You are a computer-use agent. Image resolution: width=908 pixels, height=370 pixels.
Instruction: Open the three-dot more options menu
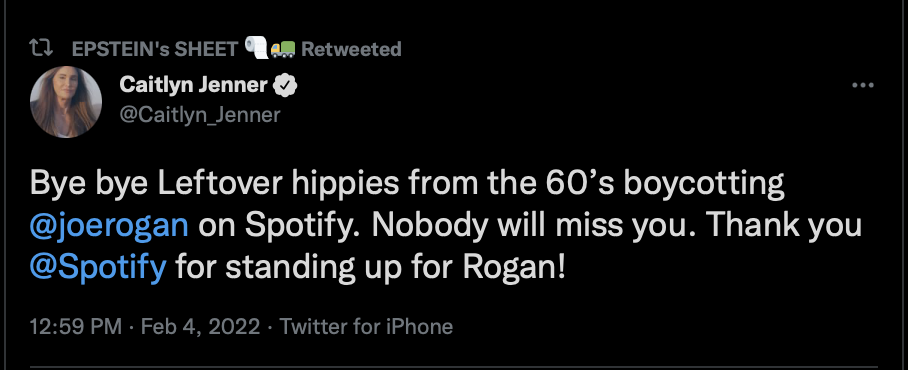coord(863,86)
